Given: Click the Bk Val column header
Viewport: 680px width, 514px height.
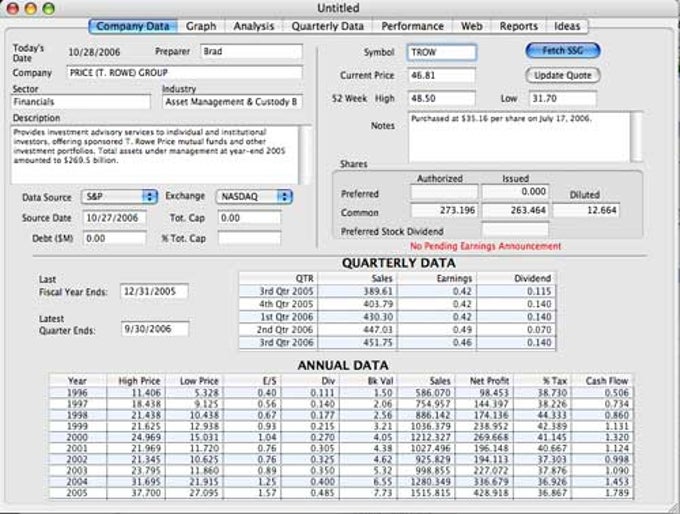Looking at the screenshot, I should pyautogui.click(x=368, y=381).
